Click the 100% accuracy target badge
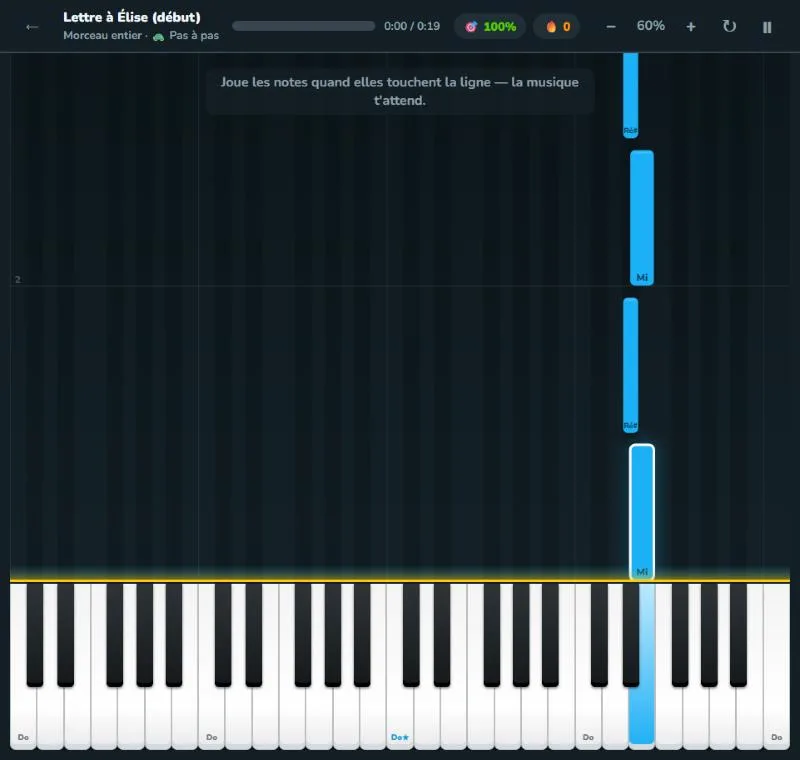800x760 pixels. pos(490,27)
